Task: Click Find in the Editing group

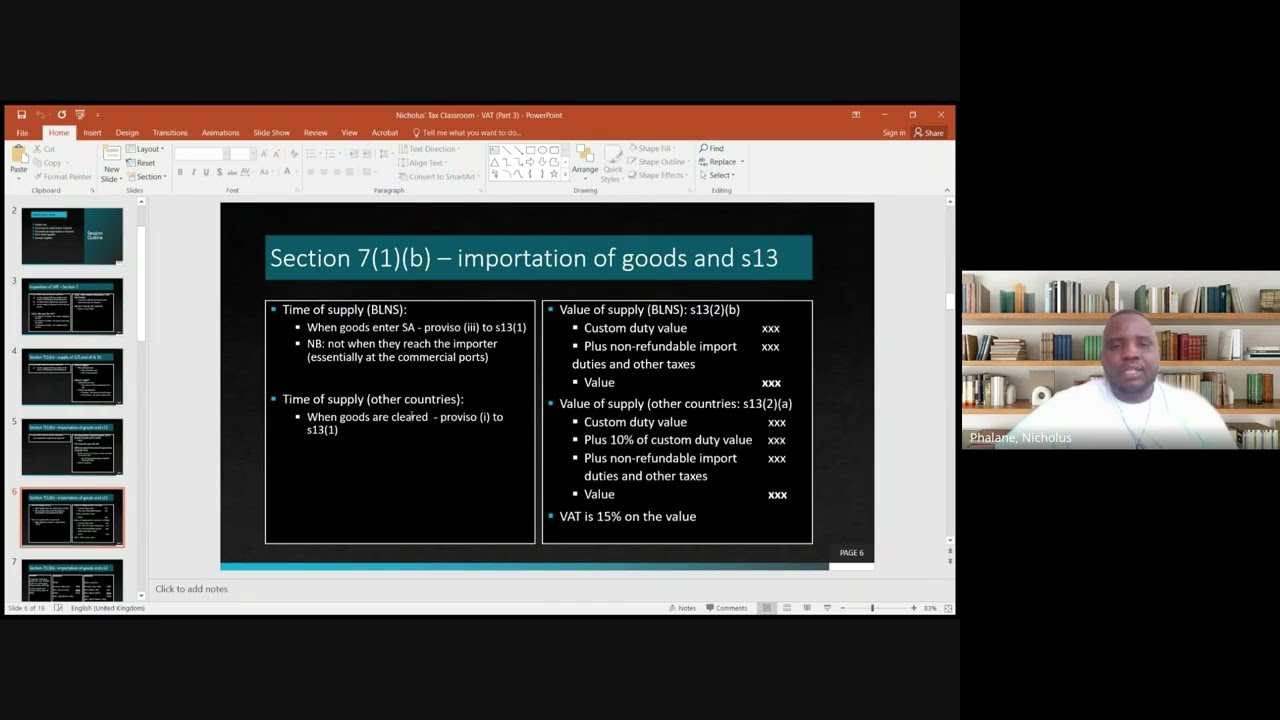Action: 712,149
